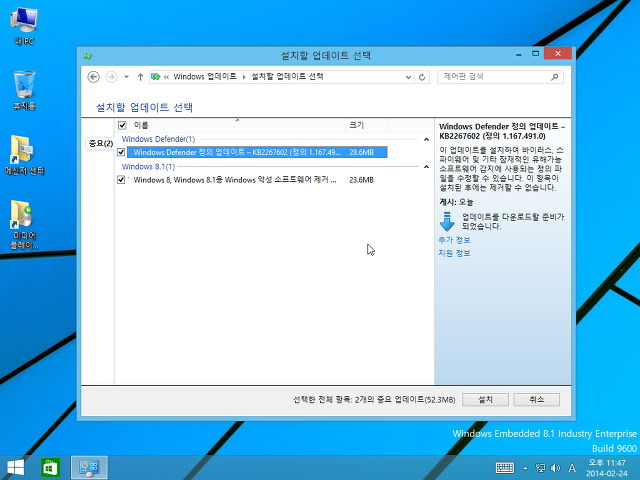Minimize the update selection window
This screenshot has height=480, width=640.
pyautogui.click(x=518, y=54)
